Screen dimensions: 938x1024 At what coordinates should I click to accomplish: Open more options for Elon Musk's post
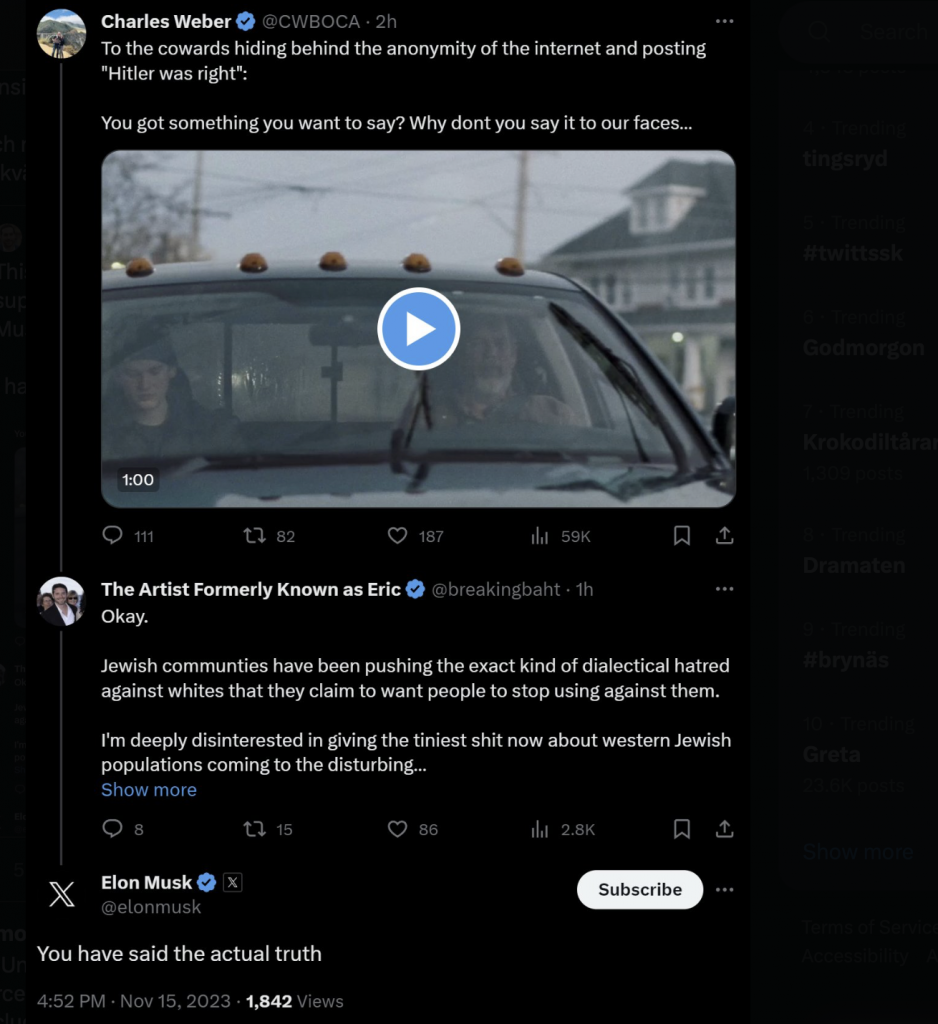[x=725, y=889]
